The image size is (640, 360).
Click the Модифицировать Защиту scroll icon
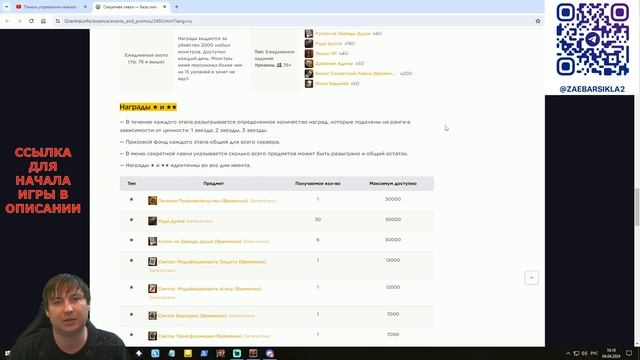[152, 262]
